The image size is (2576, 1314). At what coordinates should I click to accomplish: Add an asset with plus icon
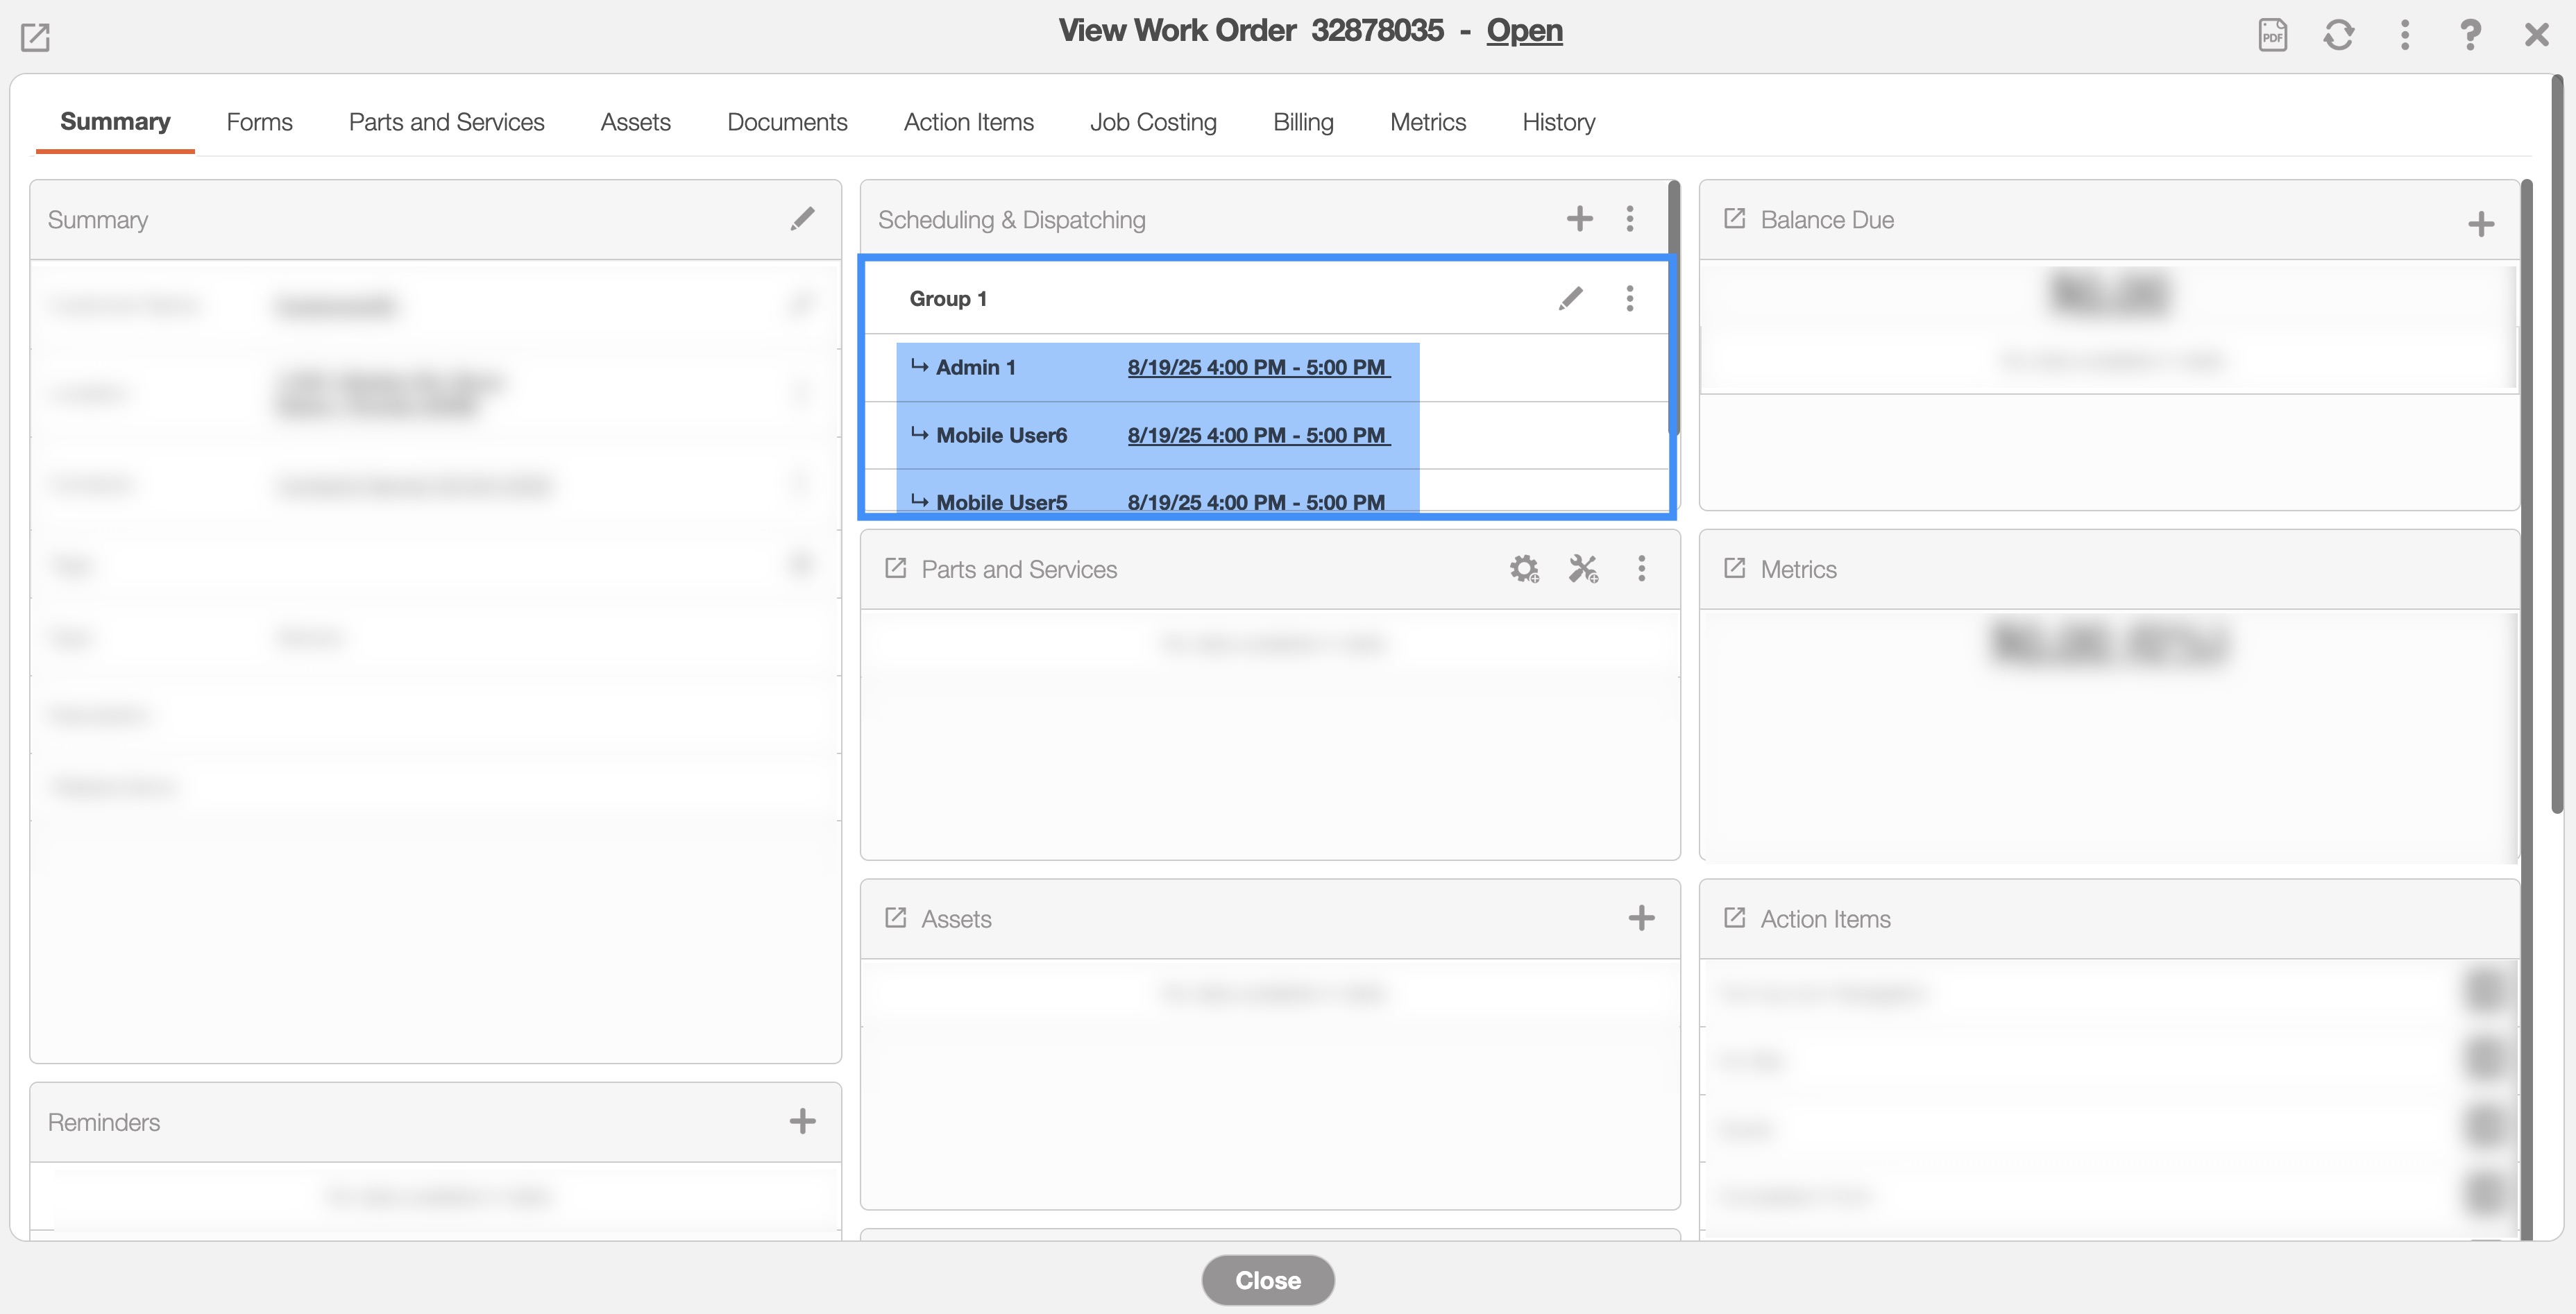point(1641,918)
